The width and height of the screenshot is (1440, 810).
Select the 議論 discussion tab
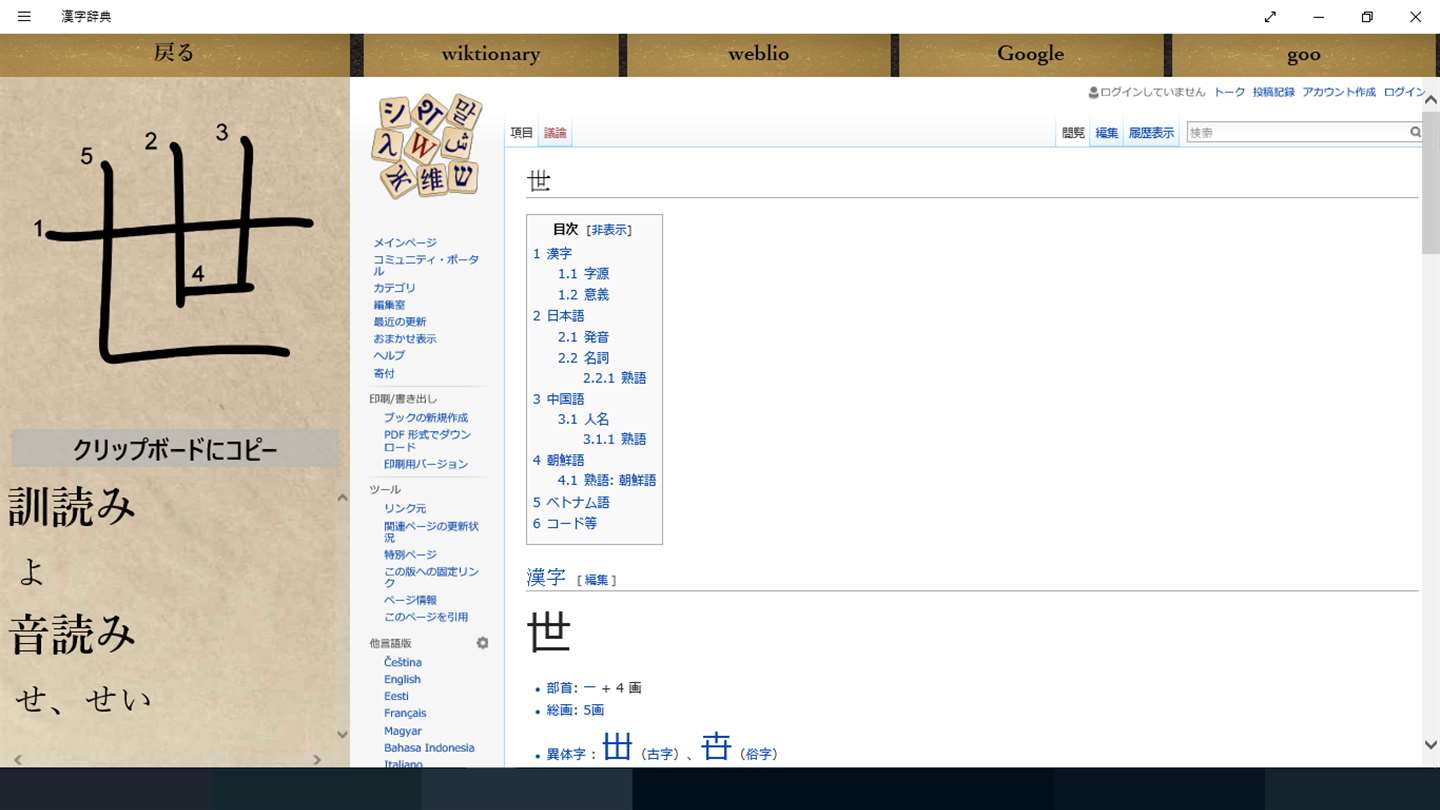pyautogui.click(x=555, y=133)
